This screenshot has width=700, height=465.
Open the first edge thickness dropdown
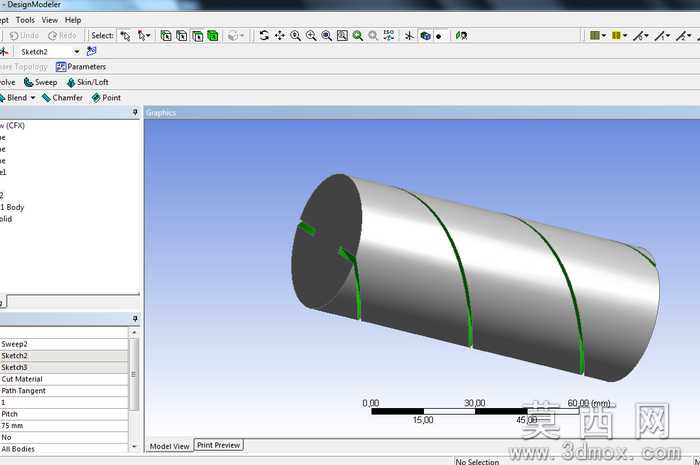[x=641, y=35]
